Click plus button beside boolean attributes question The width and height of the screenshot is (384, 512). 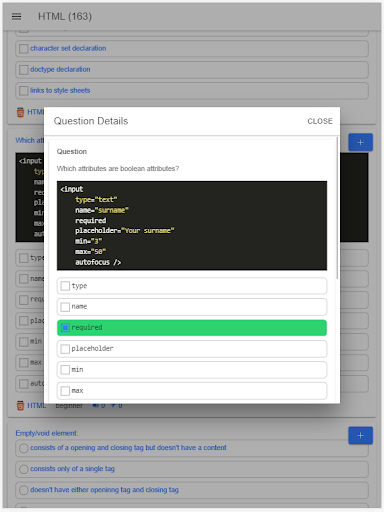[x=360, y=142]
